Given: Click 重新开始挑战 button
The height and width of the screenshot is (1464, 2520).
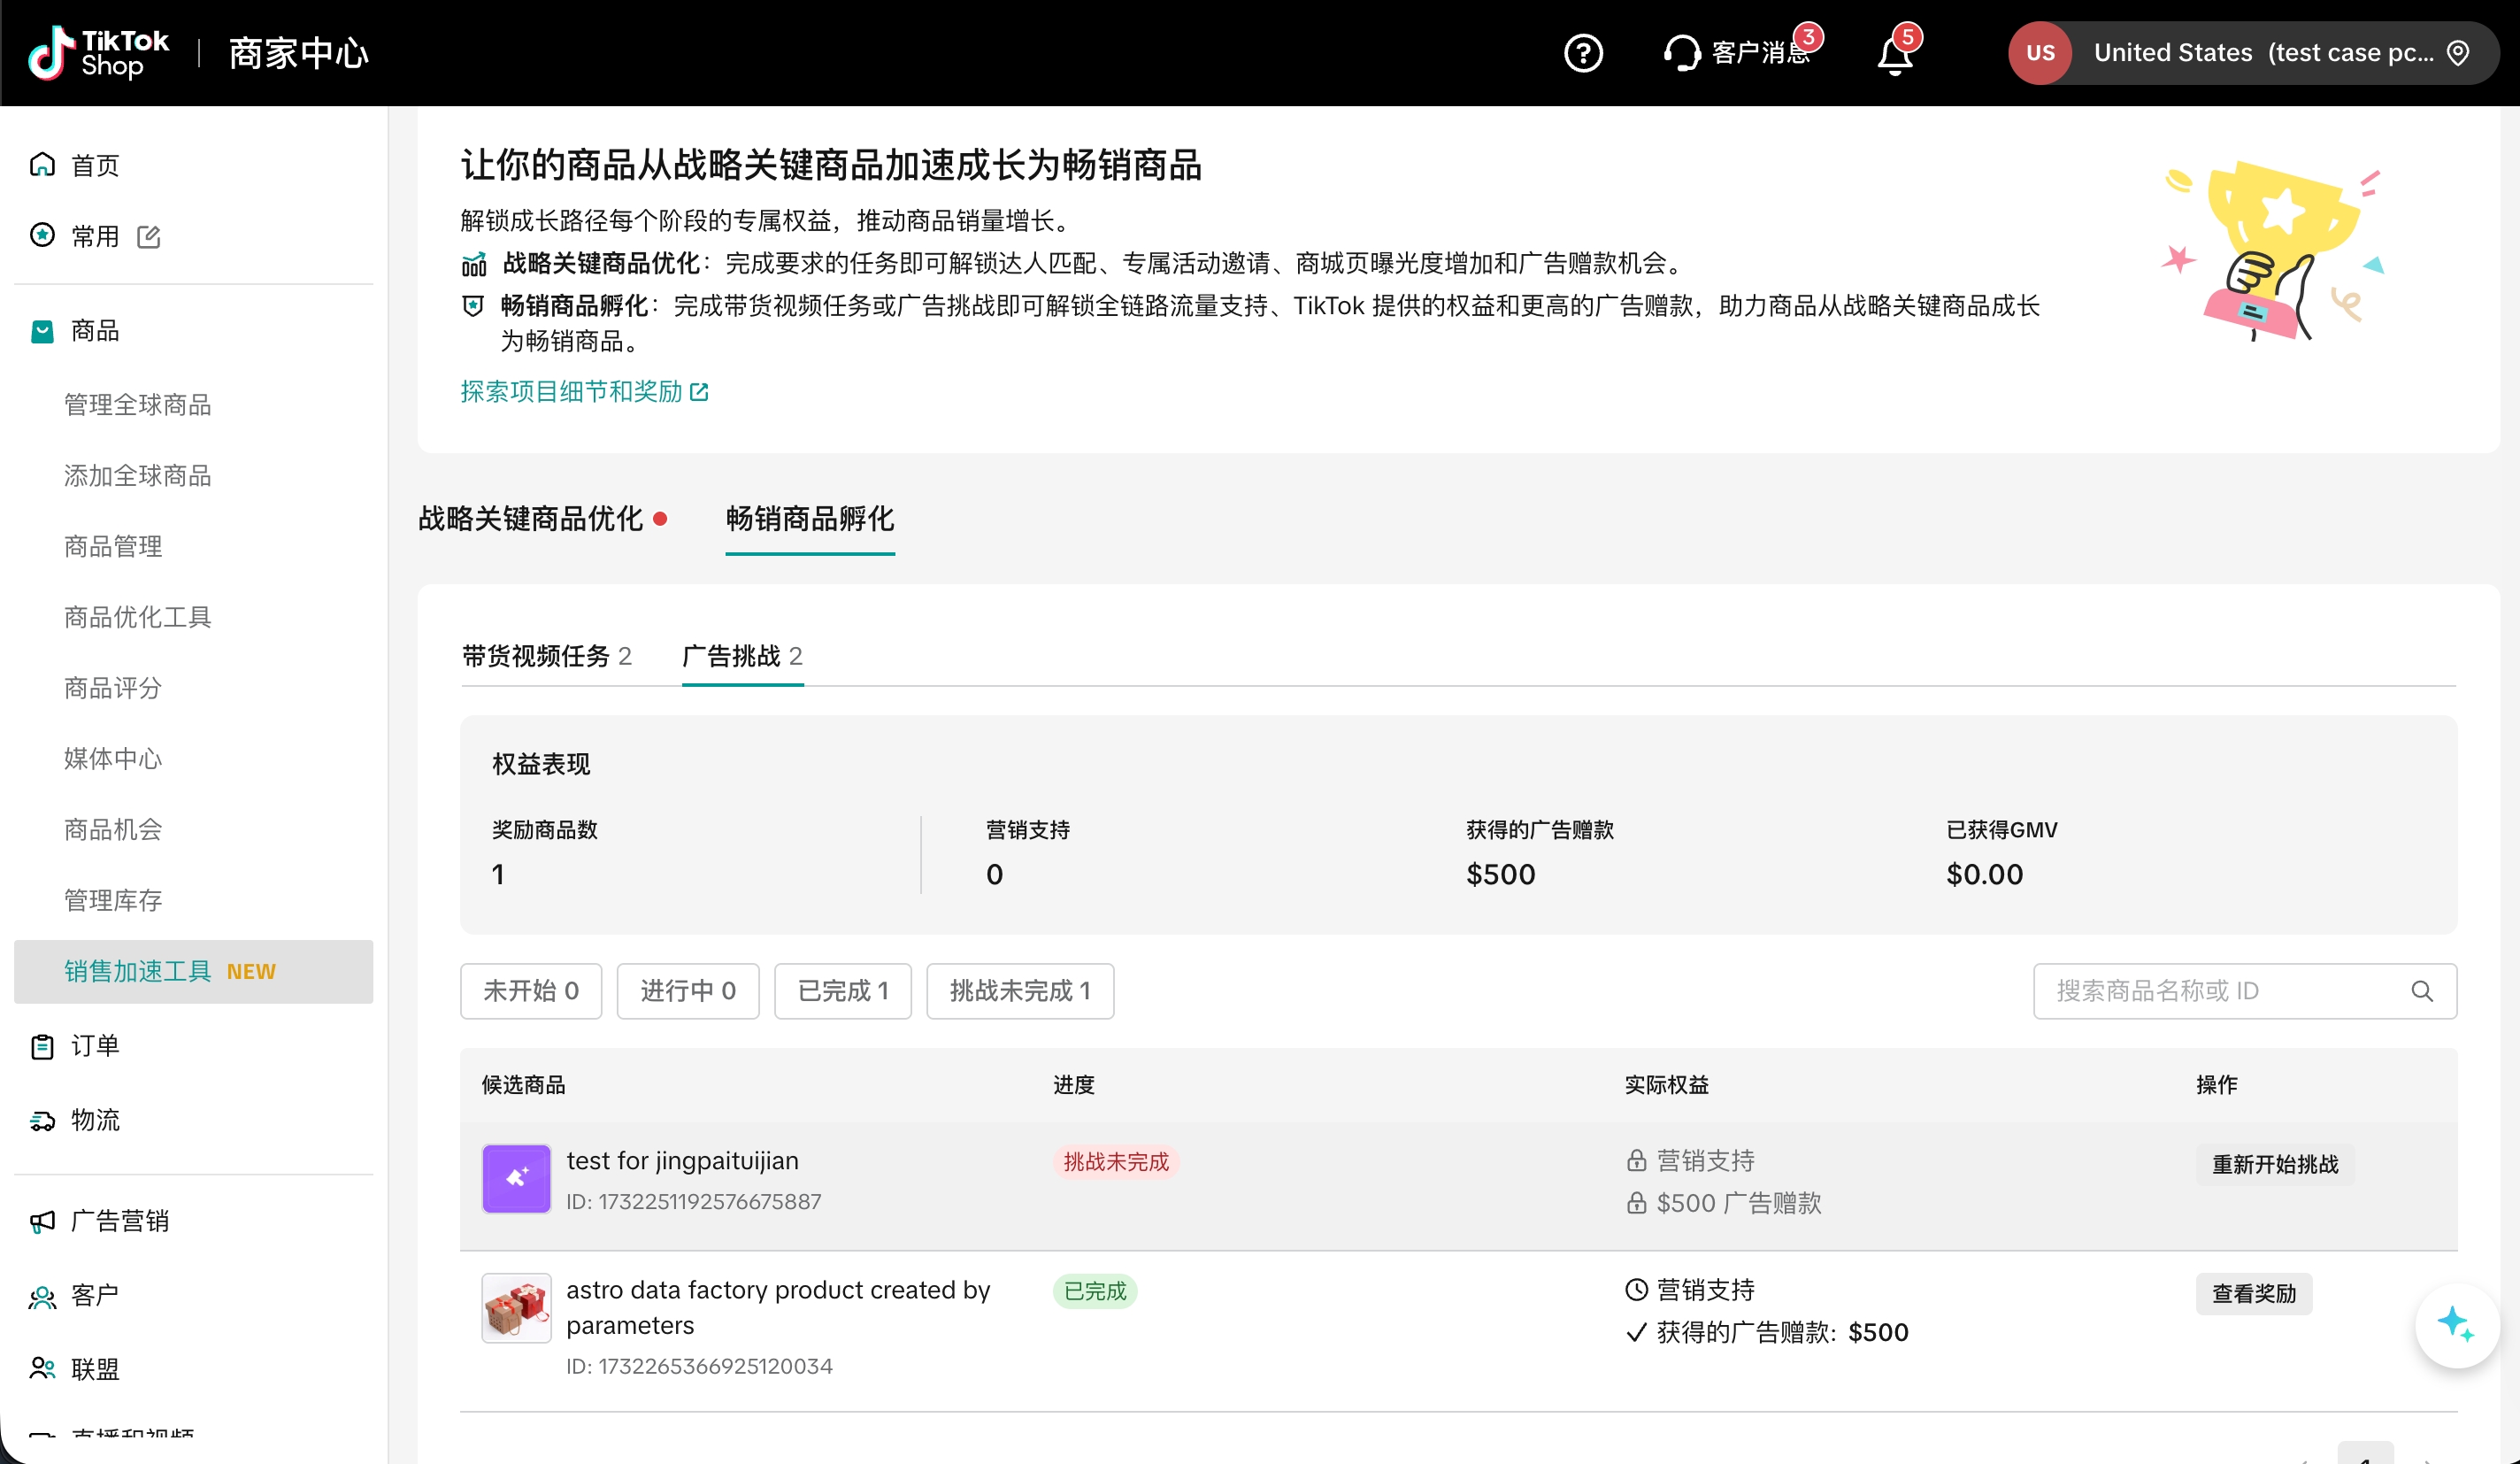Looking at the screenshot, I should [x=2274, y=1165].
